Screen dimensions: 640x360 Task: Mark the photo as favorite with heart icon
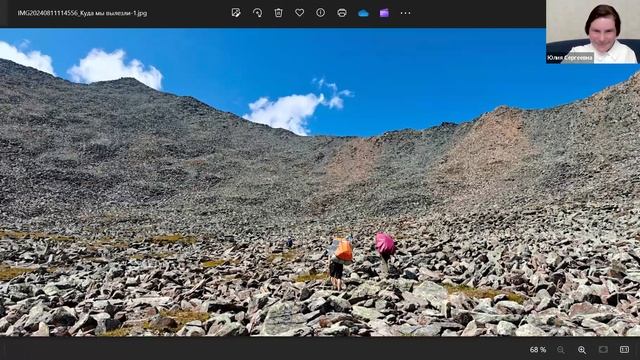coord(300,13)
